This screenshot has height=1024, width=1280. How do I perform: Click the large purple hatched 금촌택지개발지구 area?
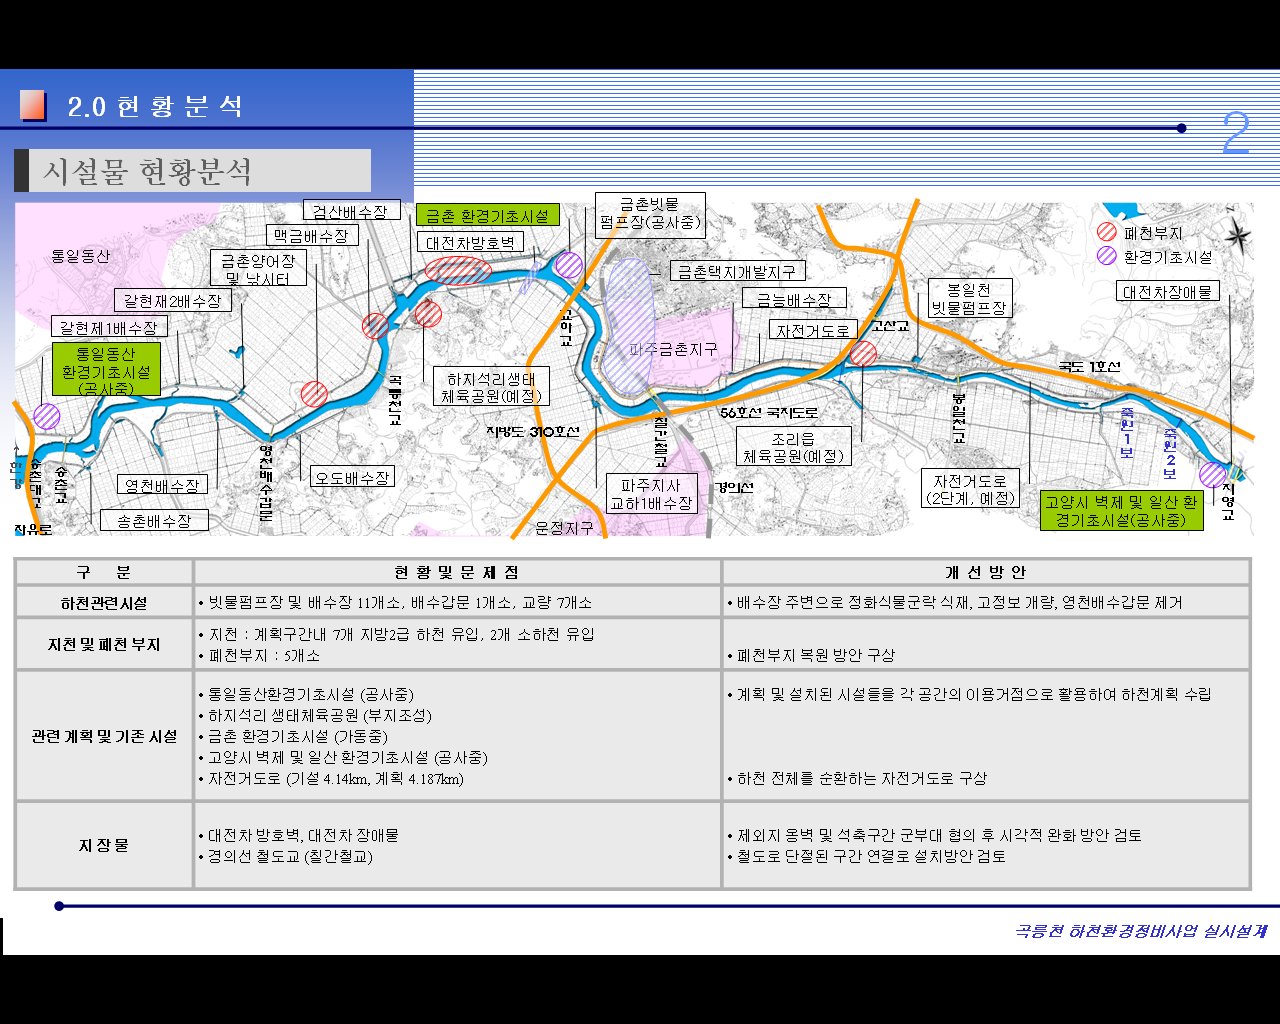pyautogui.click(x=628, y=325)
